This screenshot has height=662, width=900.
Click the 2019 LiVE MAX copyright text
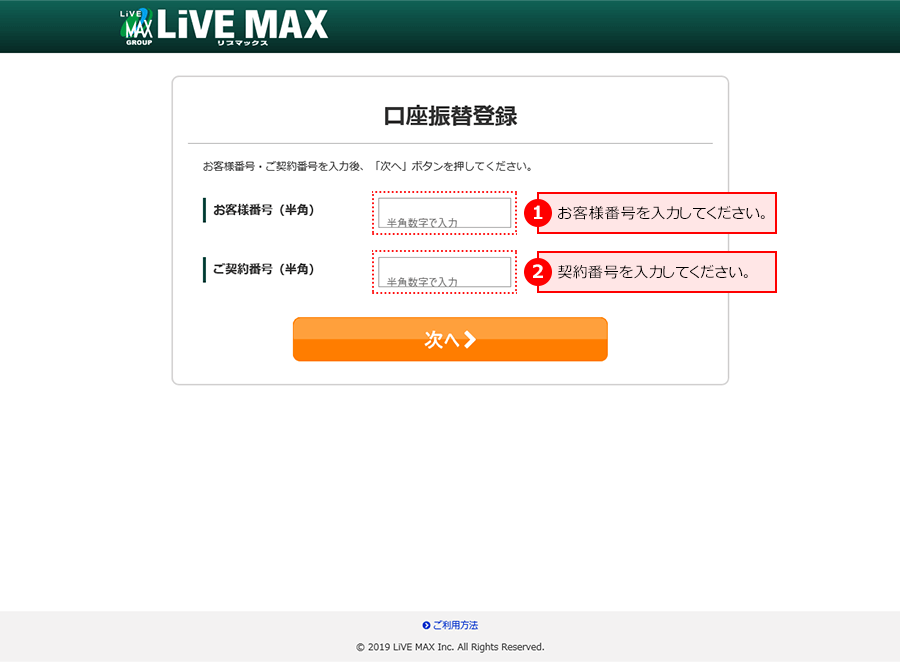click(x=450, y=647)
